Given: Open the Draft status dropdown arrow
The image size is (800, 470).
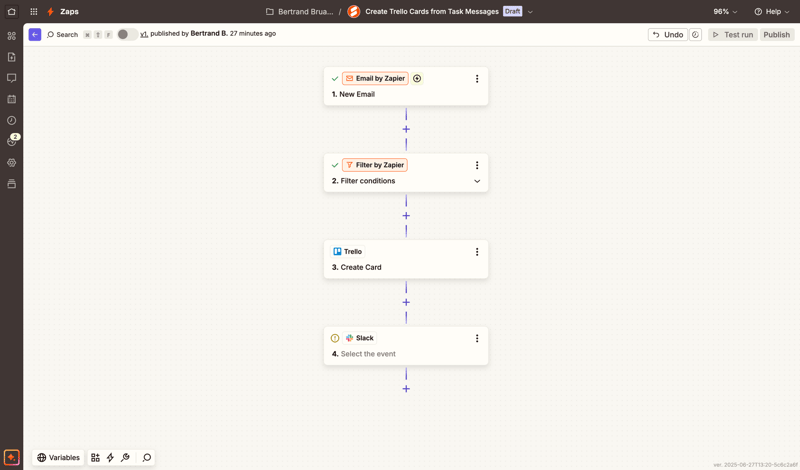Looking at the screenshot, I should (530, 12).
